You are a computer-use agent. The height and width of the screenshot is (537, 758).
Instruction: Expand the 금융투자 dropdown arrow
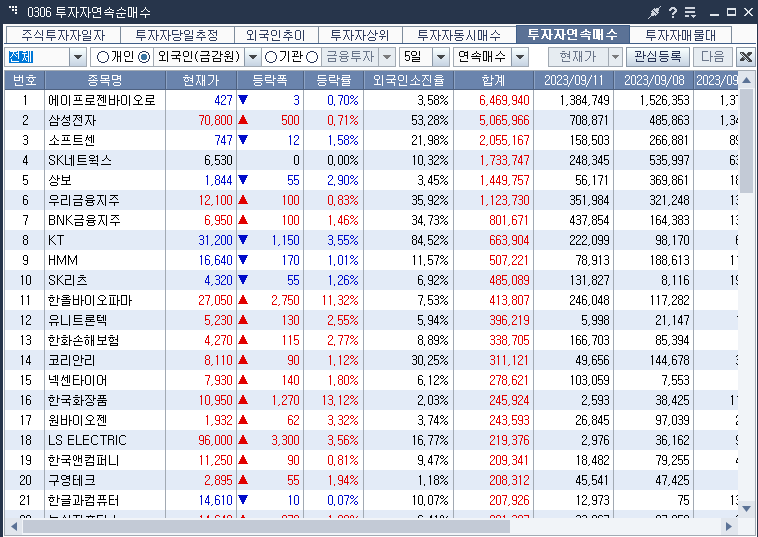coord(387,57)
